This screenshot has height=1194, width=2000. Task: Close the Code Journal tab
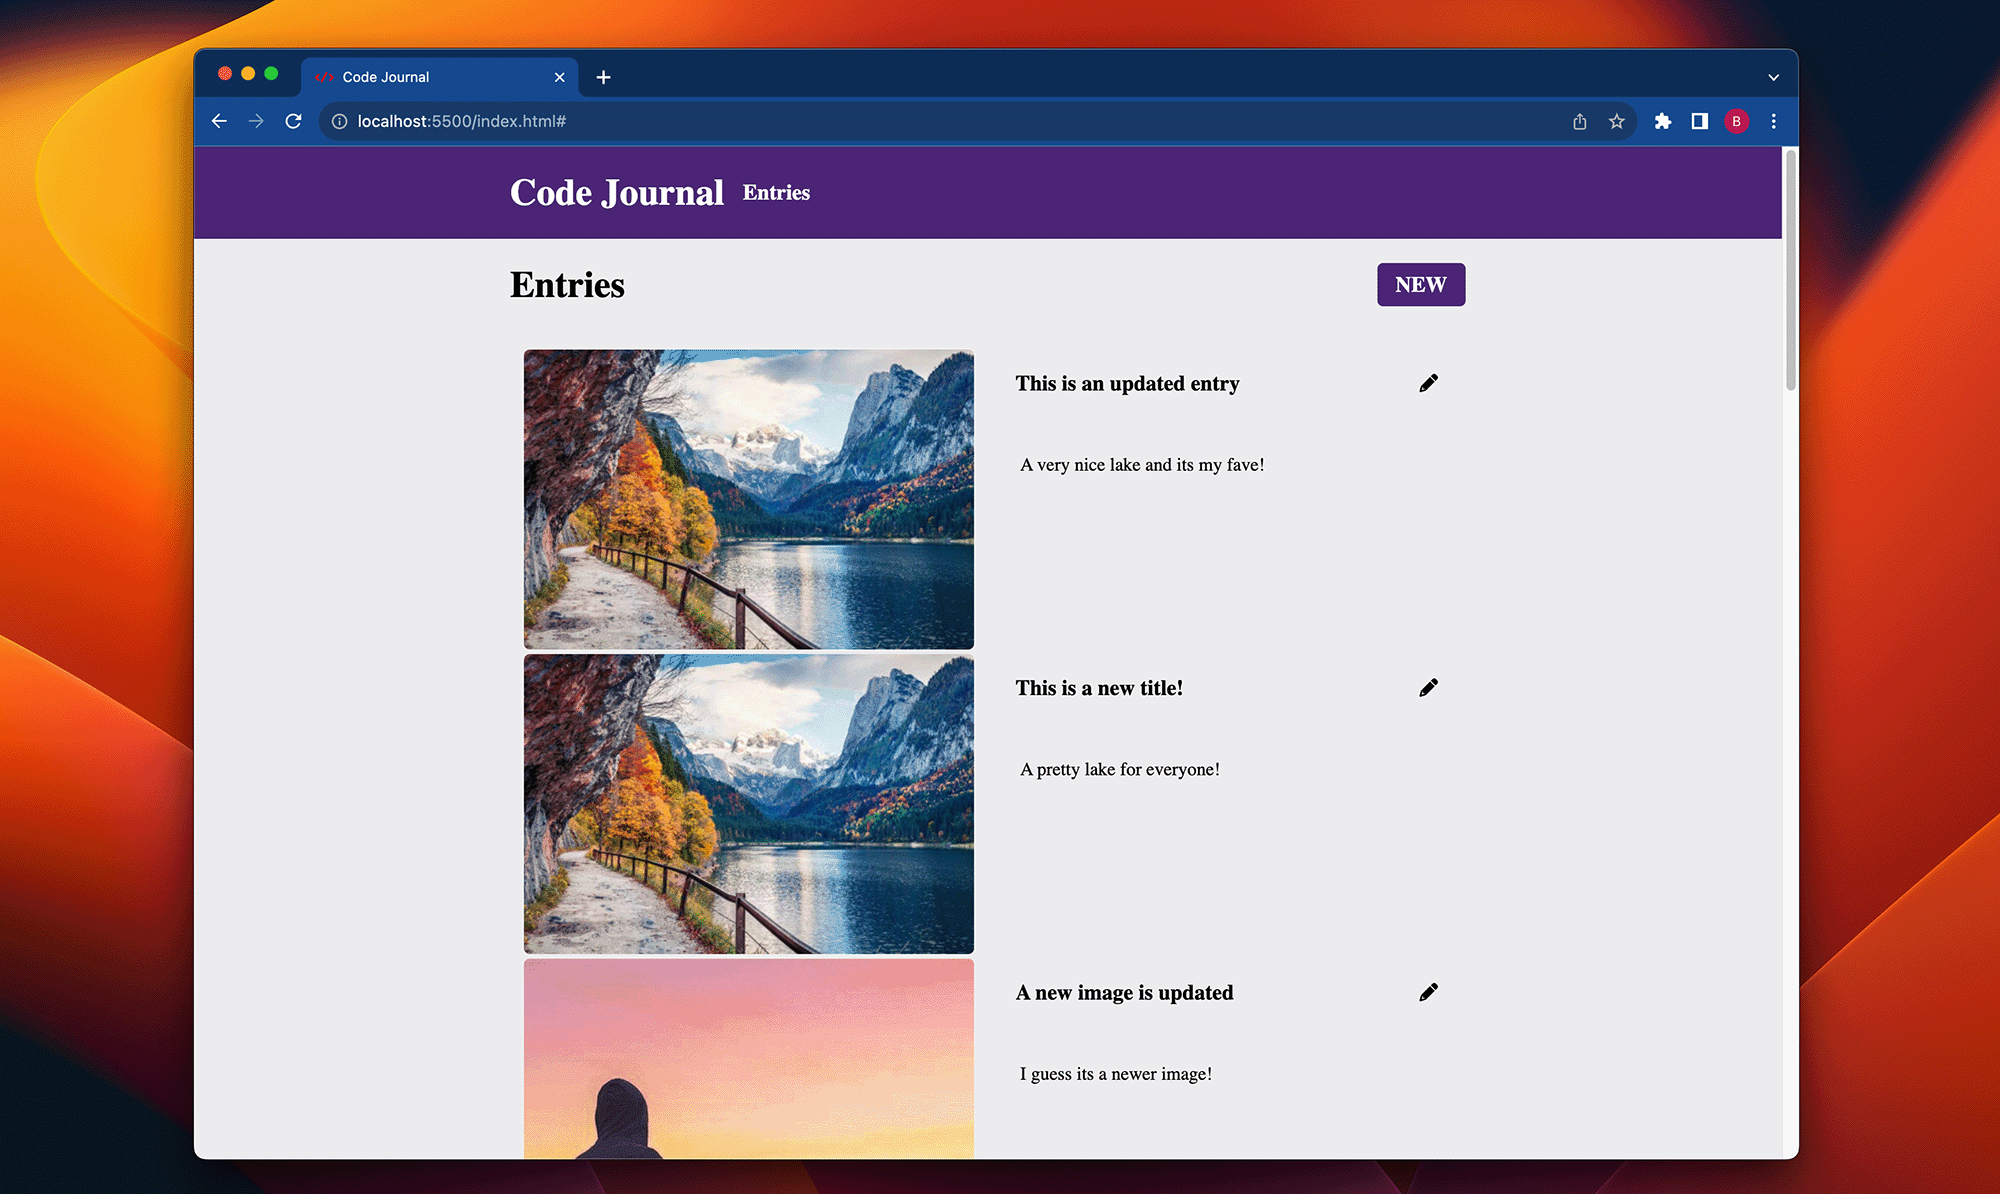pos(559,77)
